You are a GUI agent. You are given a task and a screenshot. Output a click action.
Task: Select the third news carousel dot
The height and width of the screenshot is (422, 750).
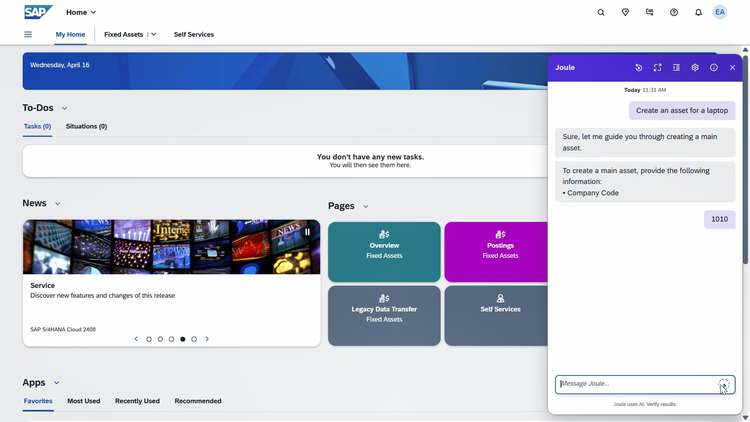click(x=171, y=339)
